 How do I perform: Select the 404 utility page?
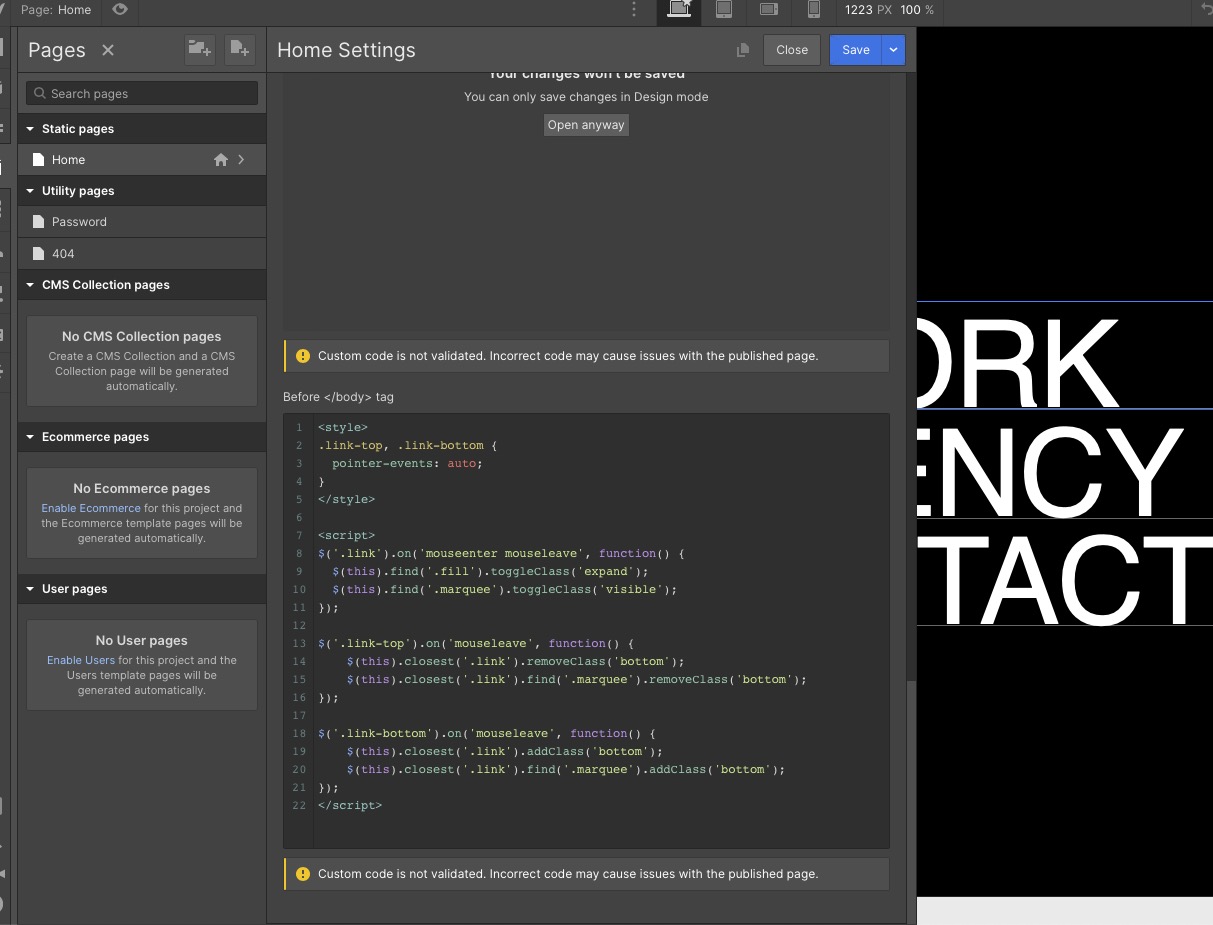142,254
